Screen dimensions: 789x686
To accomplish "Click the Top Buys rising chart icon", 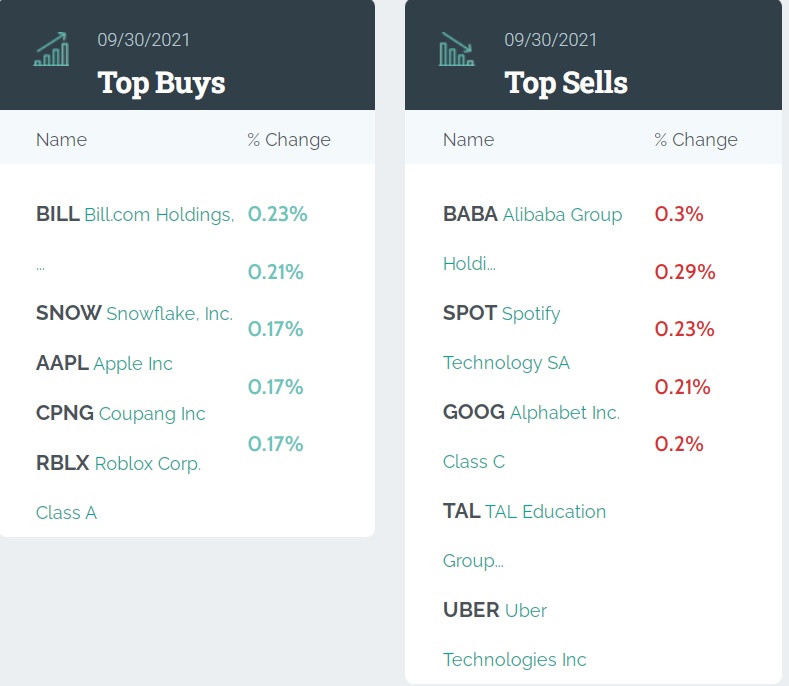I will 52,49.
